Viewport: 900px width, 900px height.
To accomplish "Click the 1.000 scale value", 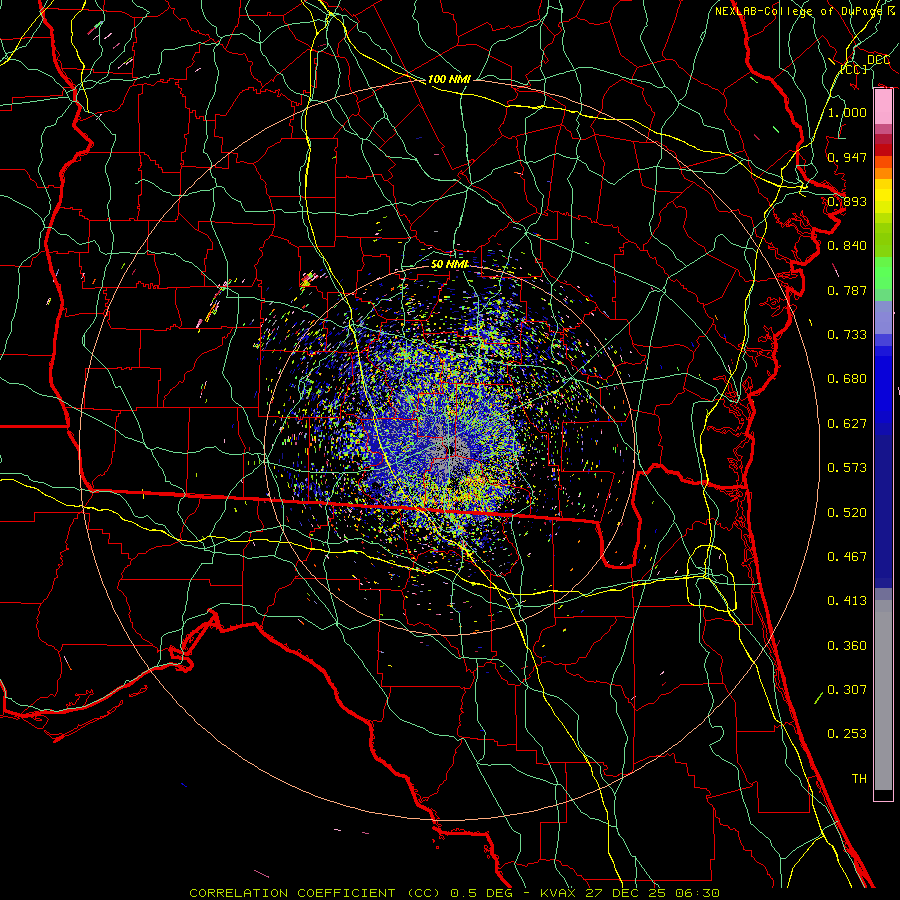I will [847, 112].
